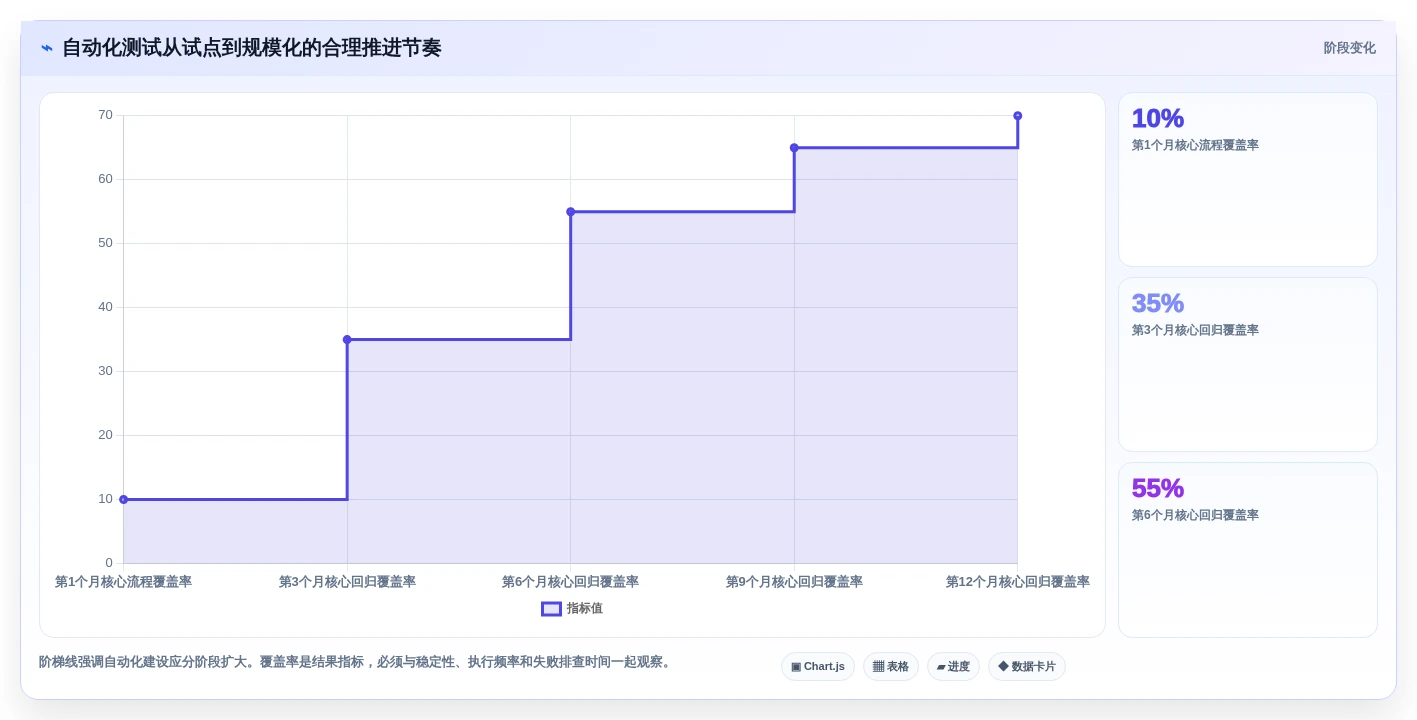Click the y-axis value 70
The image size is (1417, 720).
105,115
